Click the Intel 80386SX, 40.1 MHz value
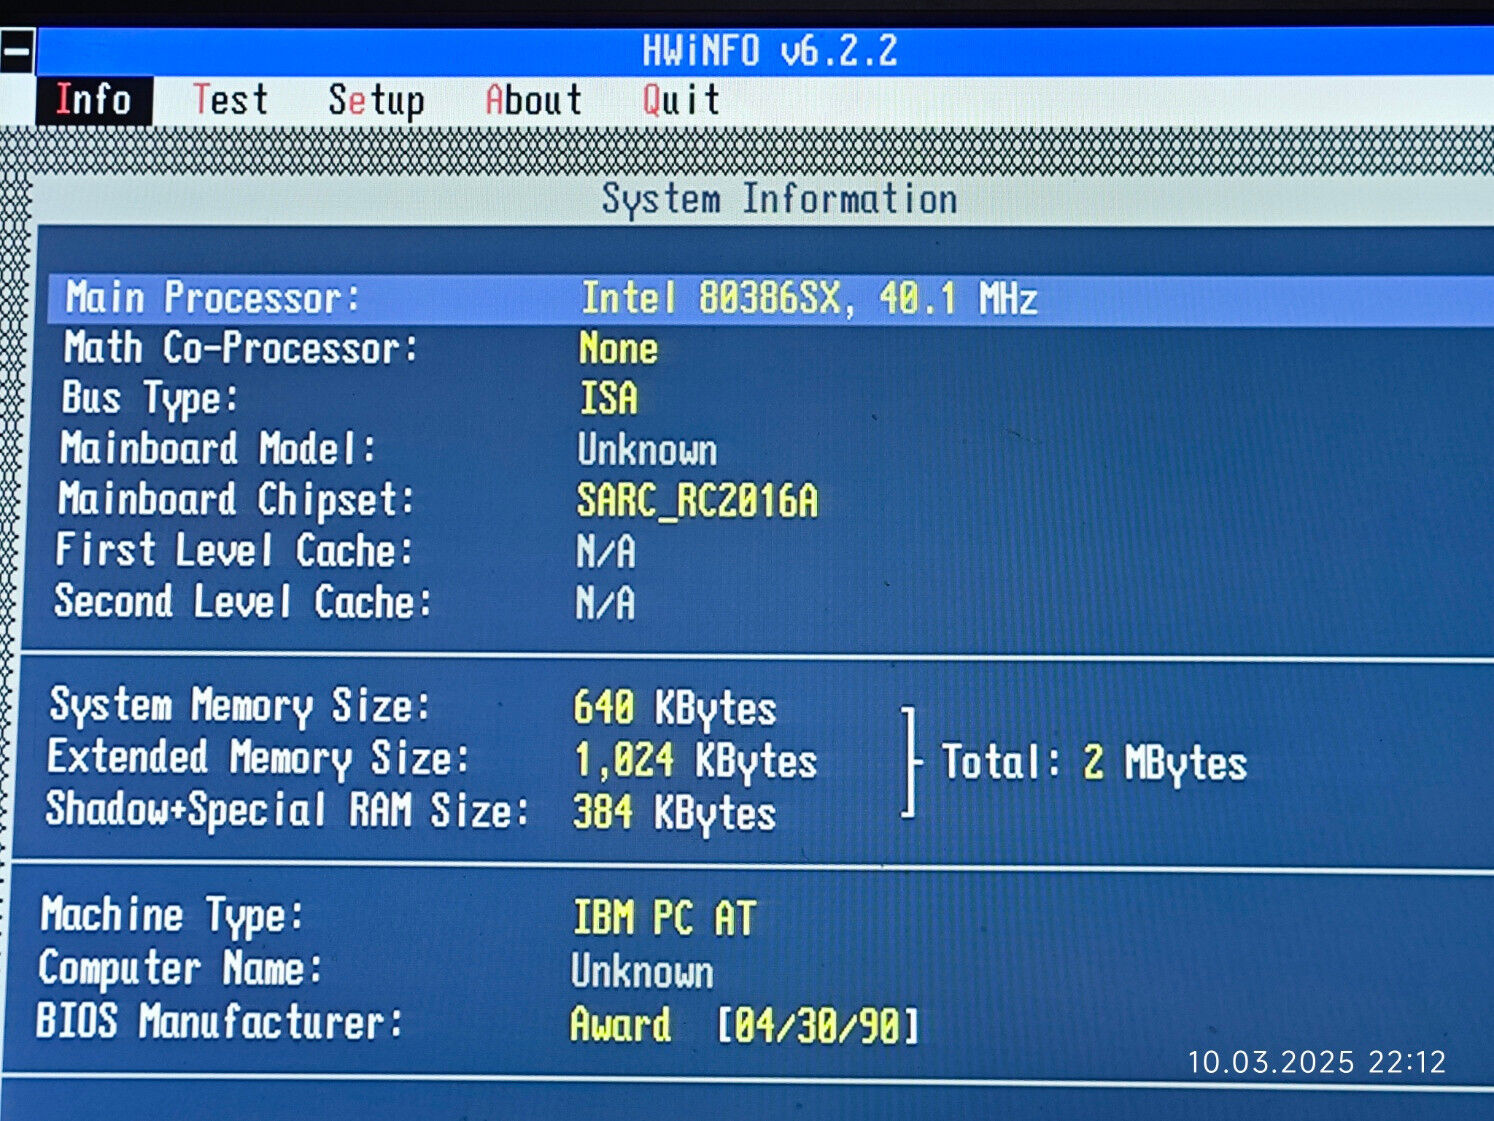 [x=809, y=299]
